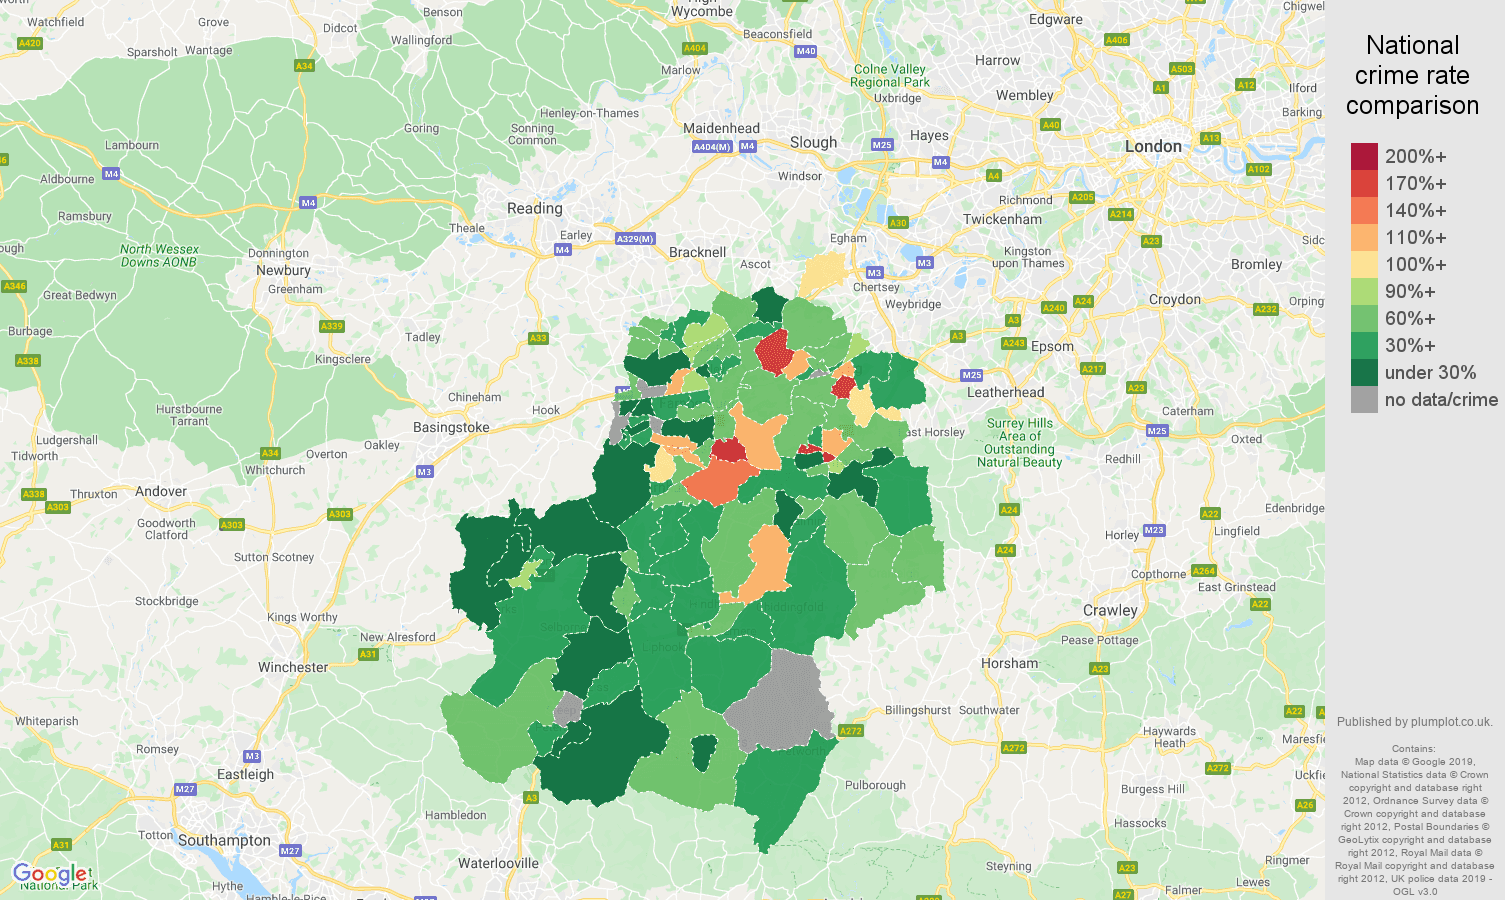Viewport: 1505px width, 900px height.
Task: Click the M40 road shield near Beaconsfield
Action: pyautogui.click(x=806, y=51)
